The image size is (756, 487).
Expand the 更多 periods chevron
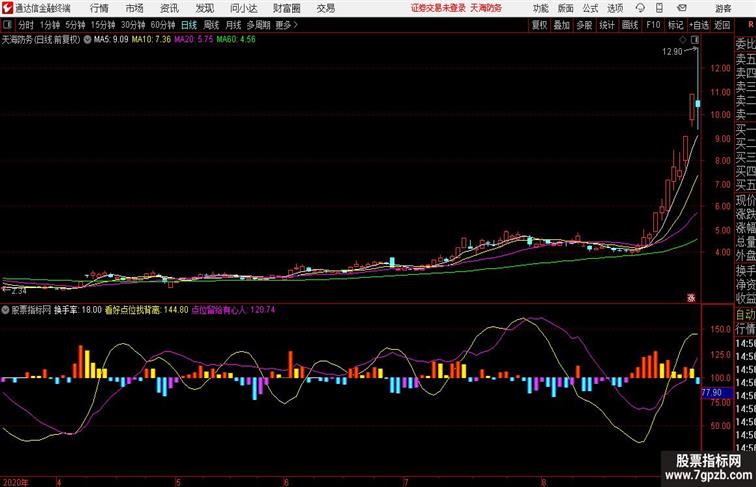[286, 25]
